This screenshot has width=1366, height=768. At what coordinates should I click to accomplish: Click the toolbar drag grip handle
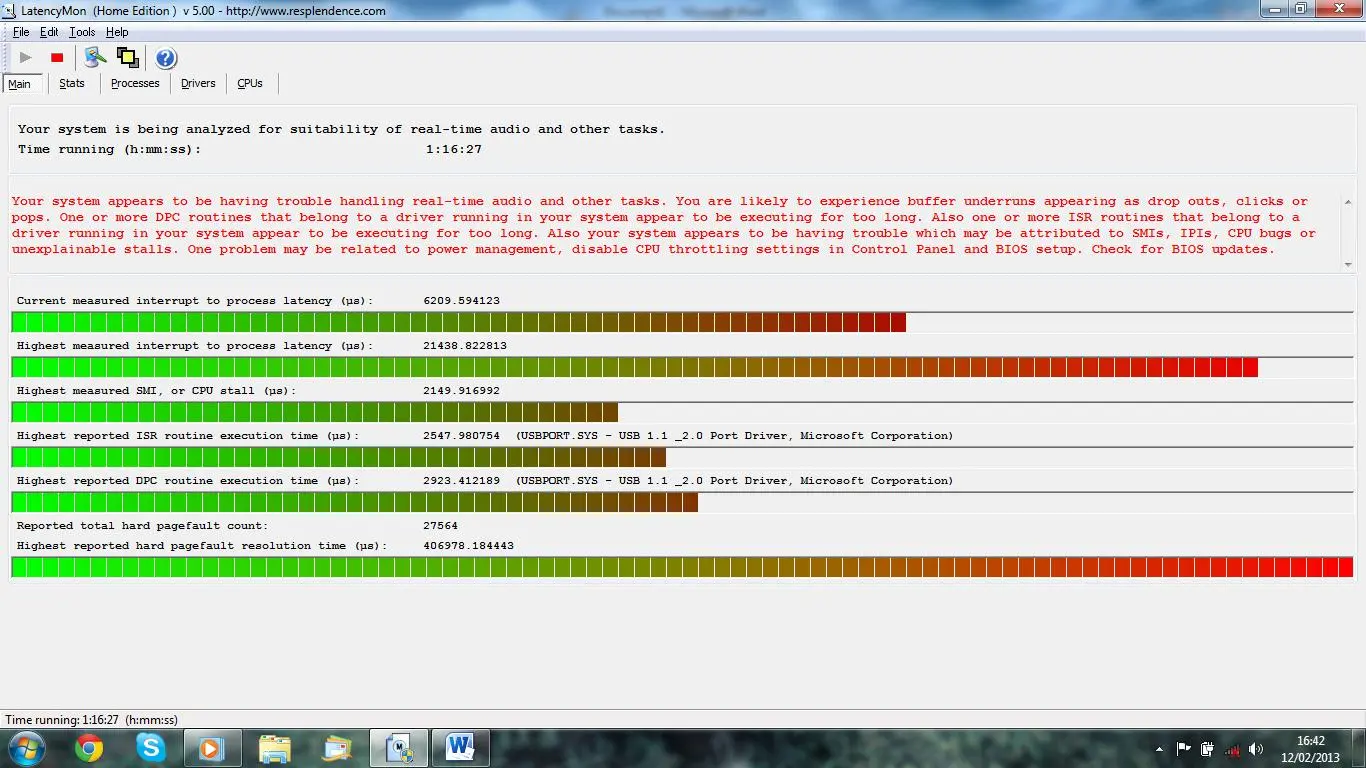tap(5, 58)
